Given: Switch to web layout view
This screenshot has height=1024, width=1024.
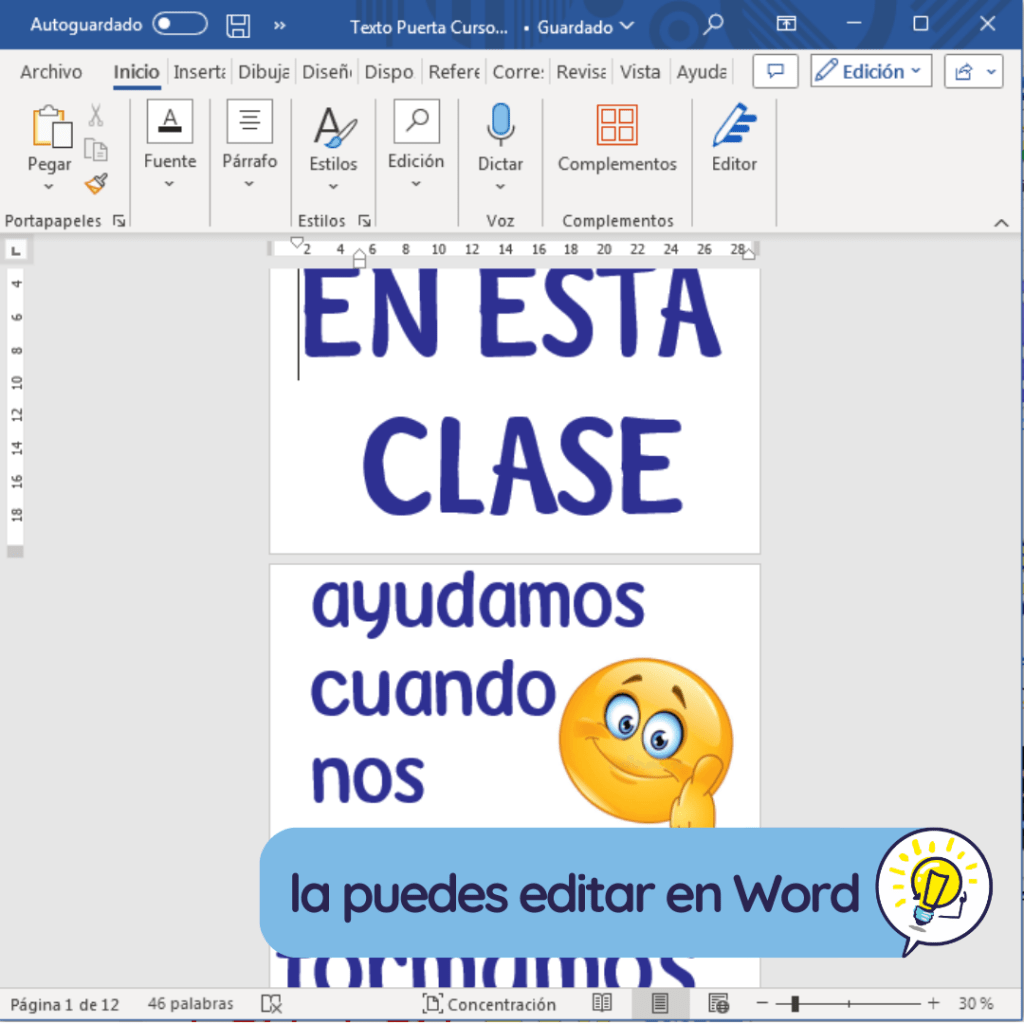Looking at the screenshot, I should pos(718,1003).
